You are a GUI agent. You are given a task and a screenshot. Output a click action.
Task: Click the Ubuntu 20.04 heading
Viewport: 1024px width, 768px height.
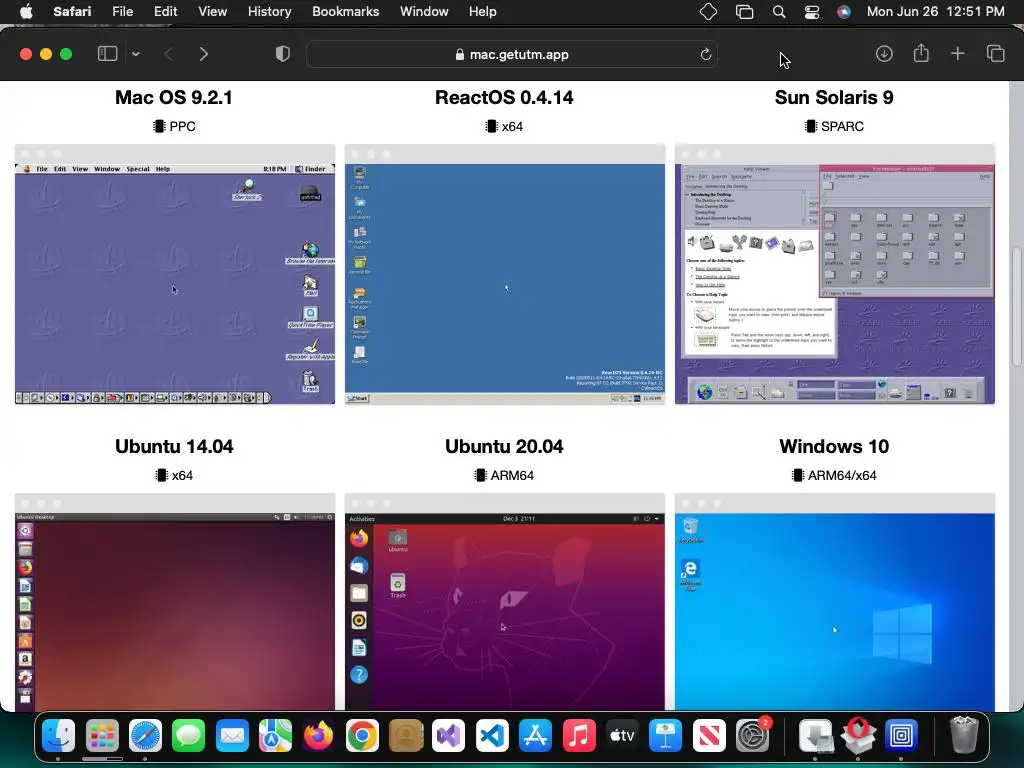(504, 446)
